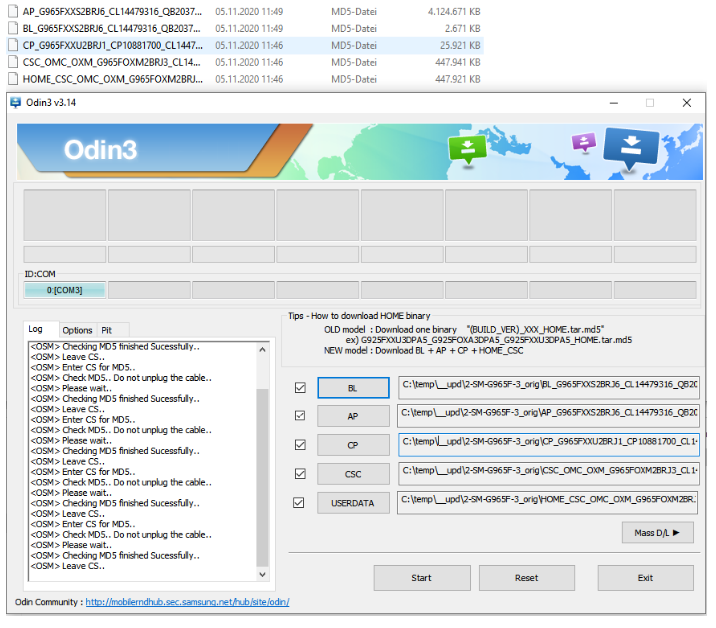Click the CSC file select button
The width and height of the screenshot is (716, 628).
(x=353, y=474)
